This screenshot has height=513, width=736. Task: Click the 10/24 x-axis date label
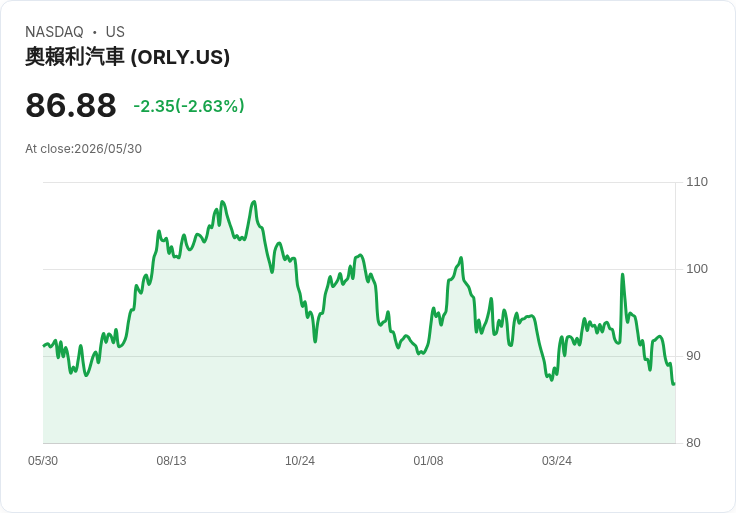(300, 461)
